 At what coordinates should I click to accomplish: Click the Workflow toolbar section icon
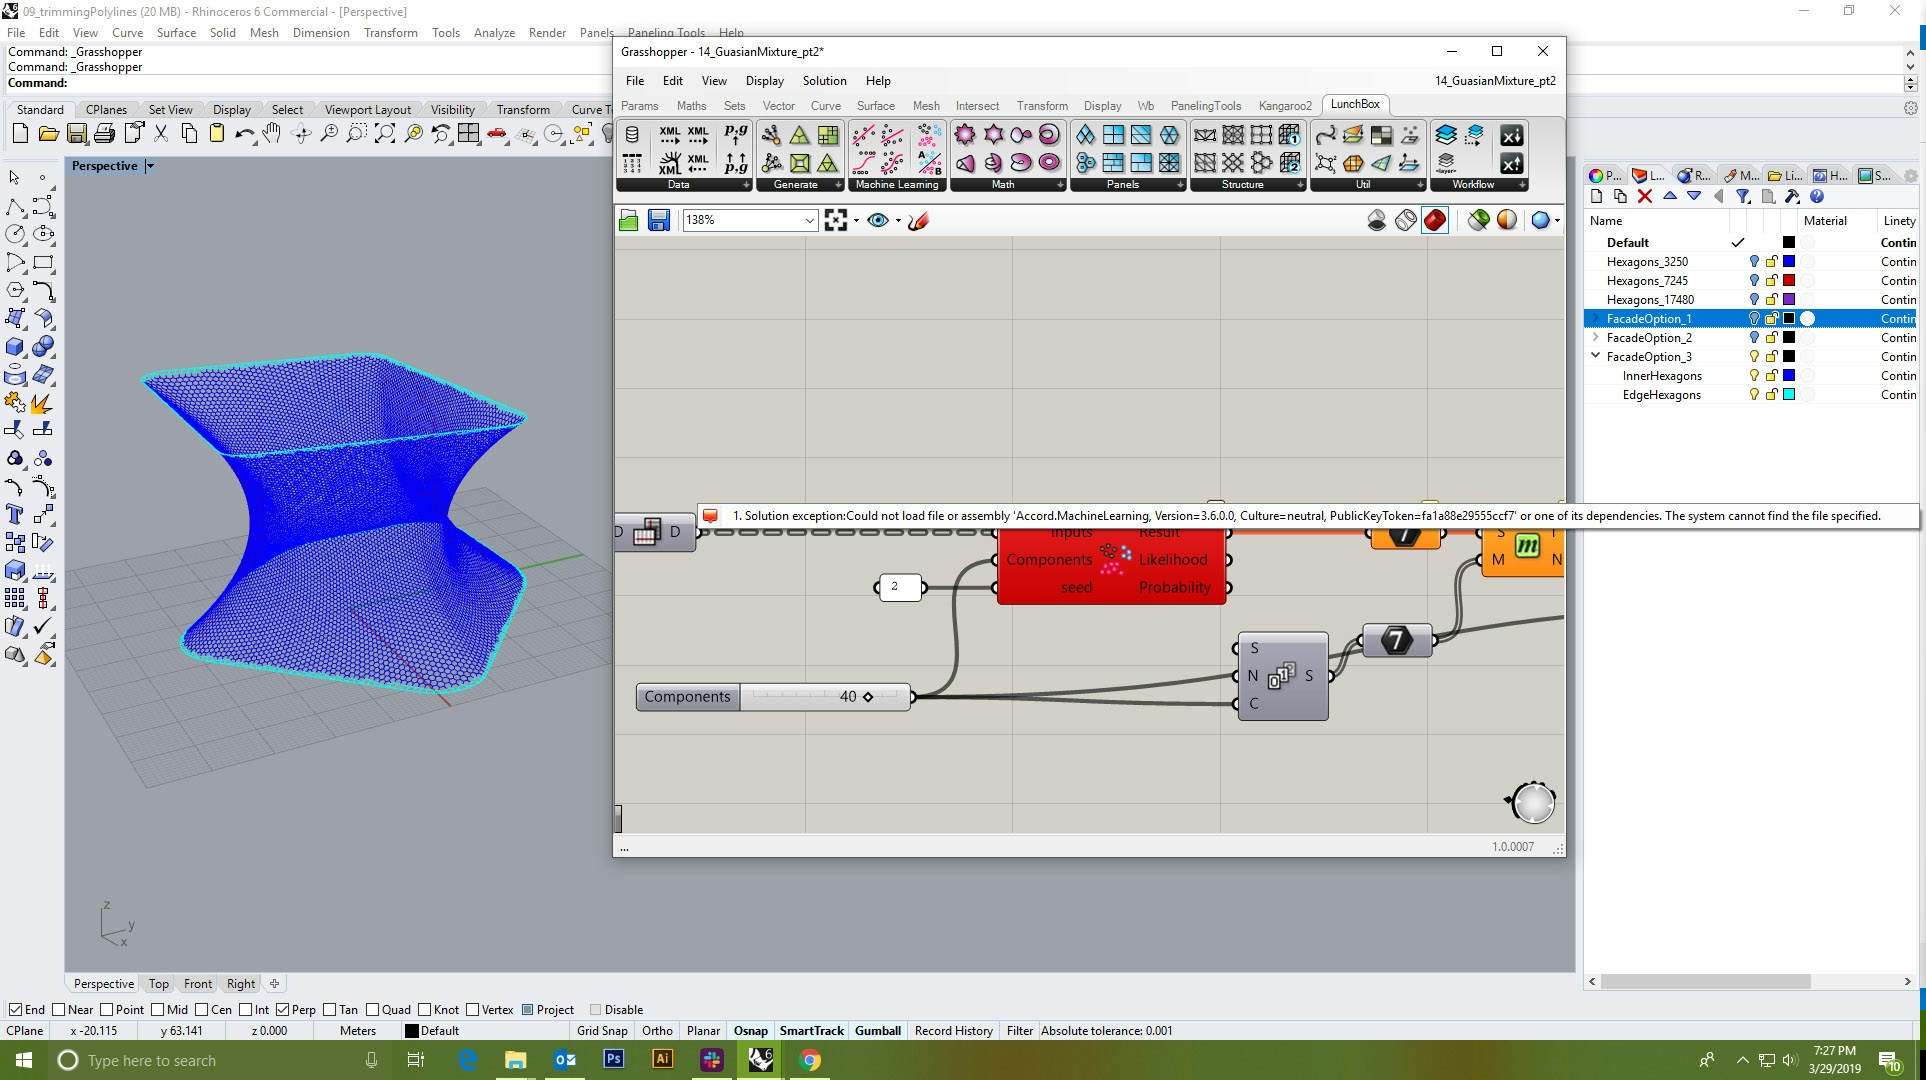[1470, 184]
